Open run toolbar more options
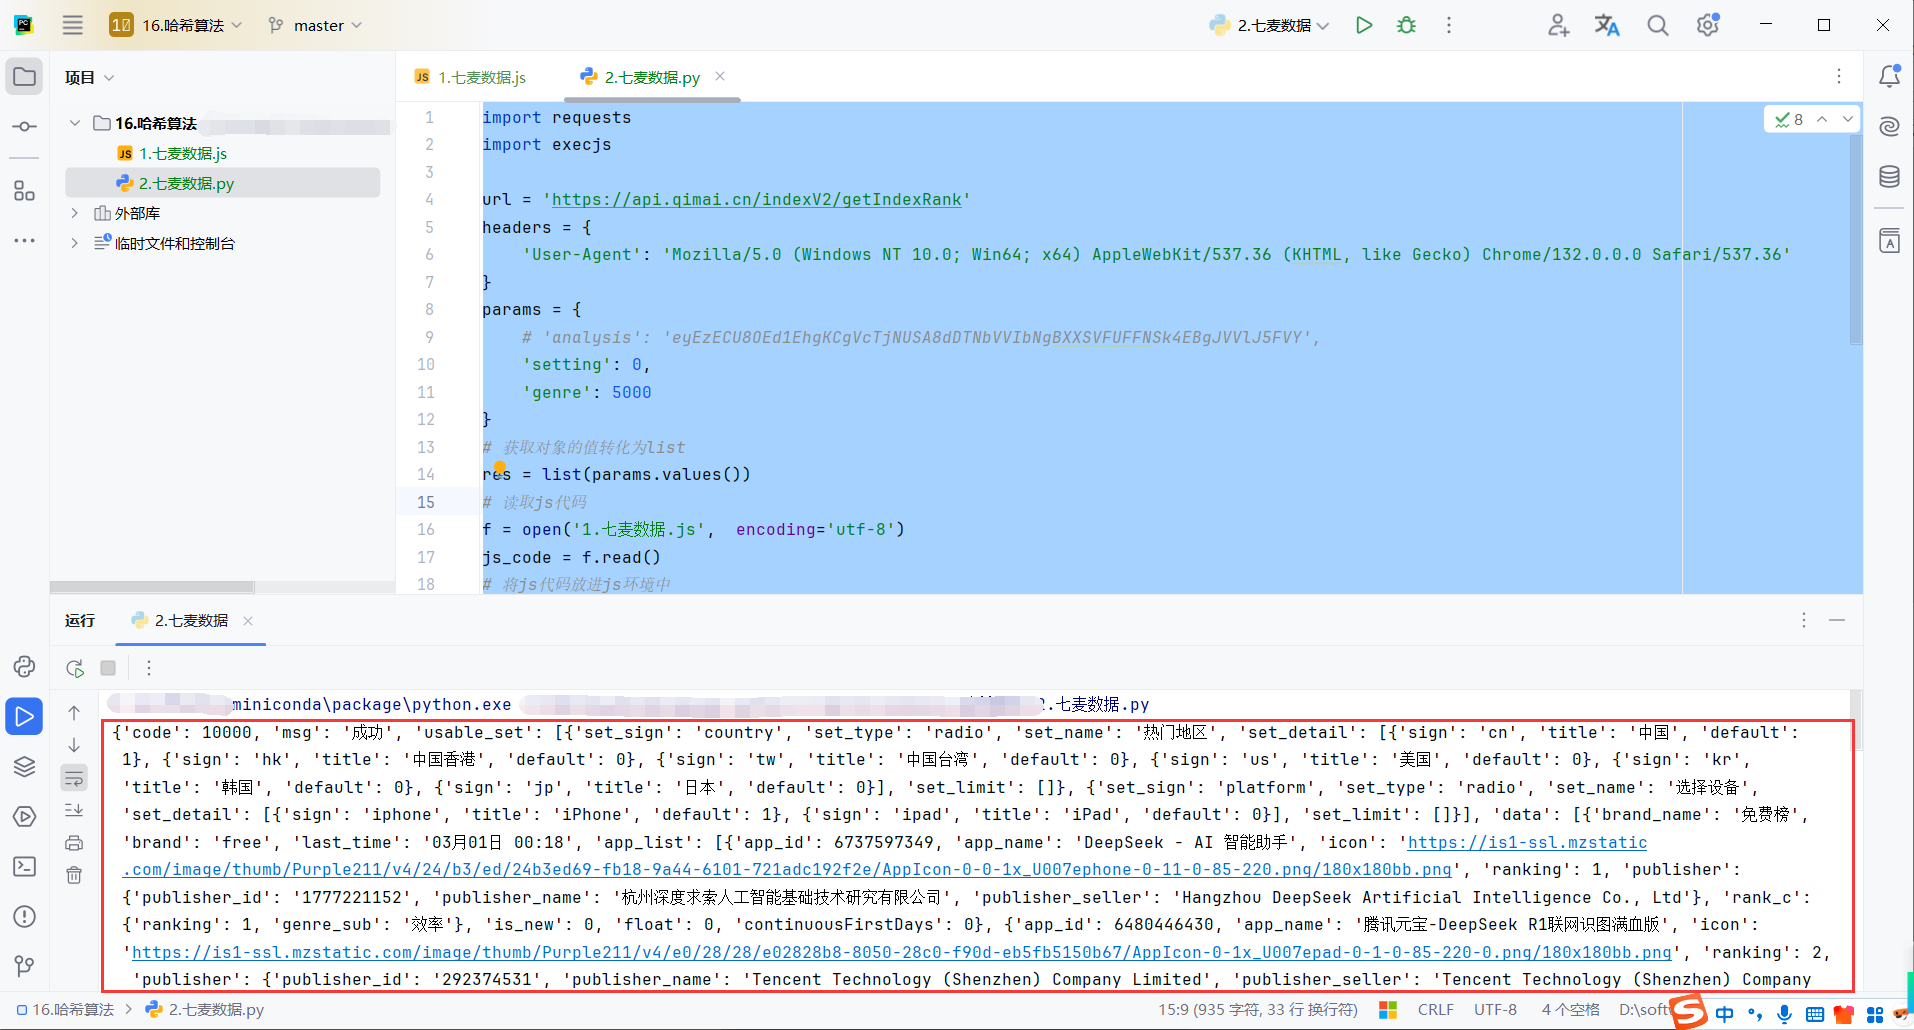Screen dimensions: 1914x1030 coord(149,668)
